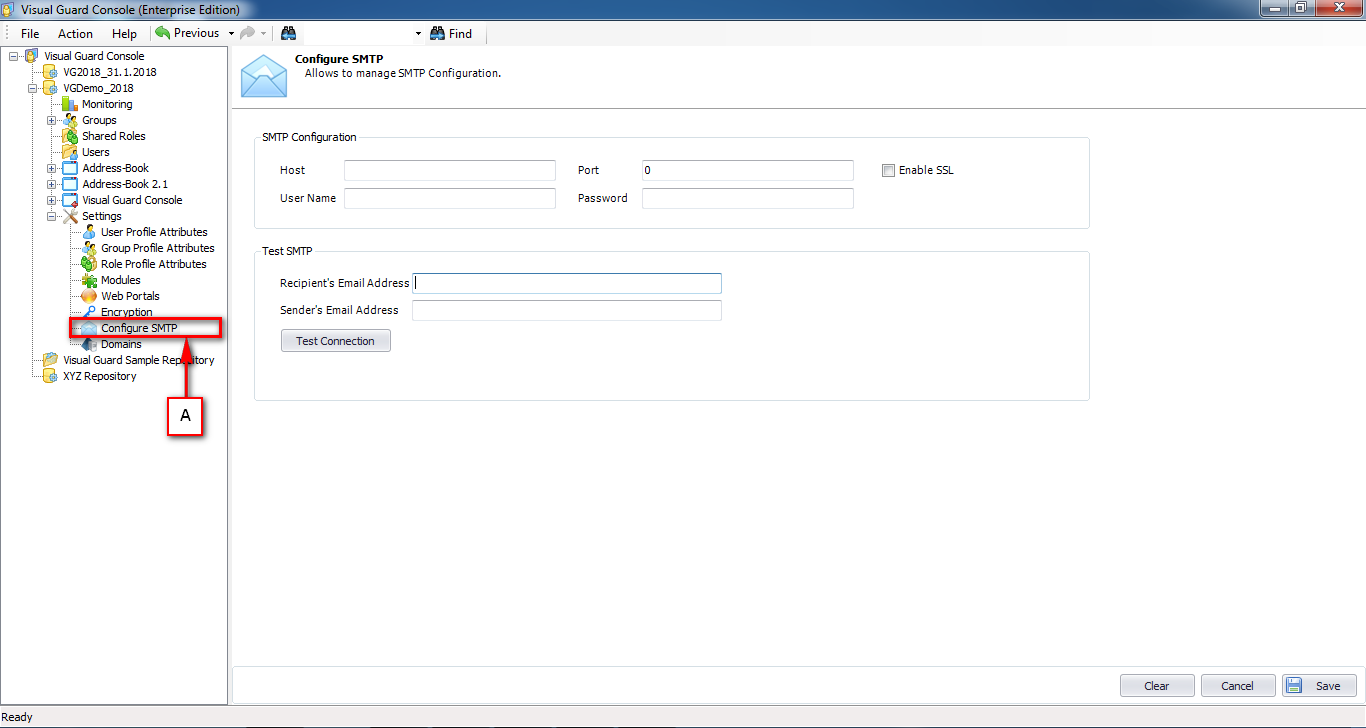
Task: Select the Encryption key icon
Action: point(88,311)
